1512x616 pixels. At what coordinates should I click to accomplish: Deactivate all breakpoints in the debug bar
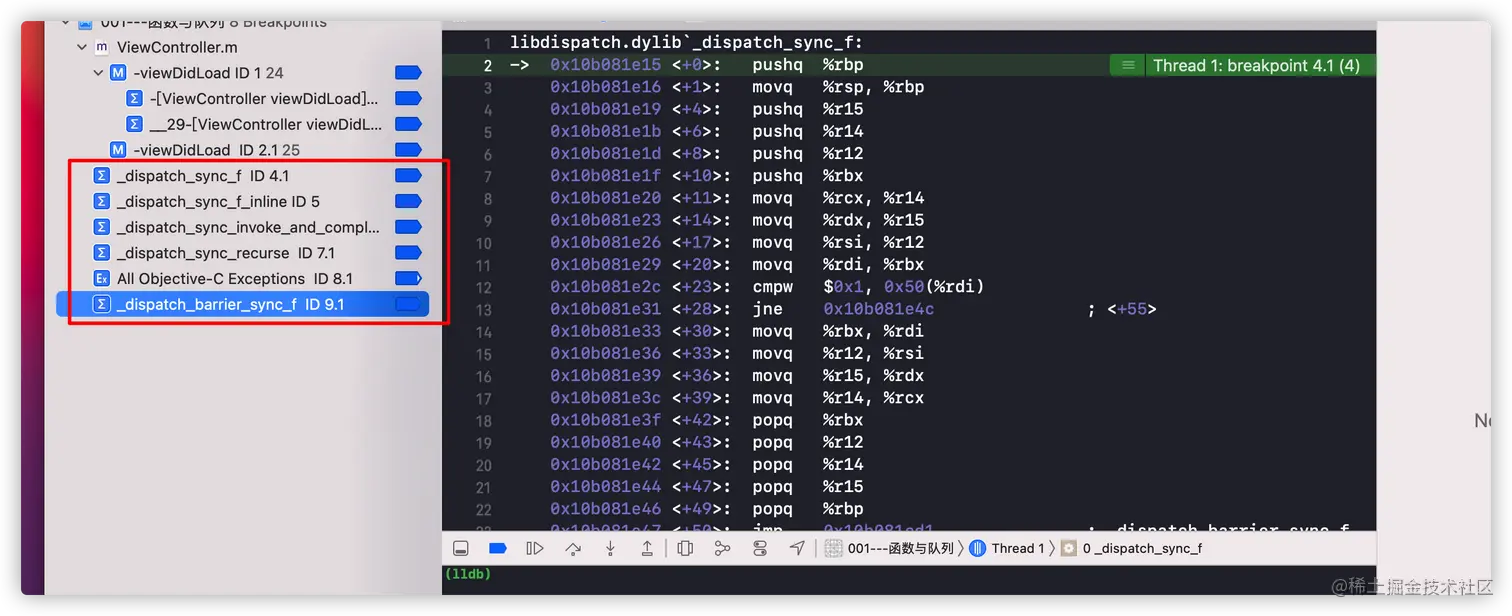(498, 548)
